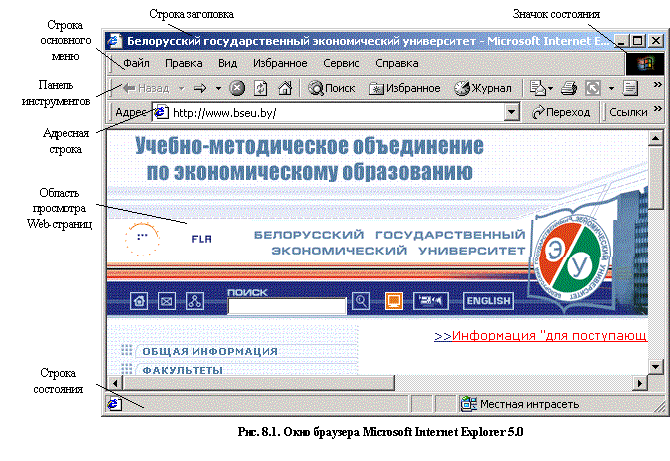Click the Edit page toolbar icon
The height and width of the screenshot is (461, 670).
[x=630, y=88]
